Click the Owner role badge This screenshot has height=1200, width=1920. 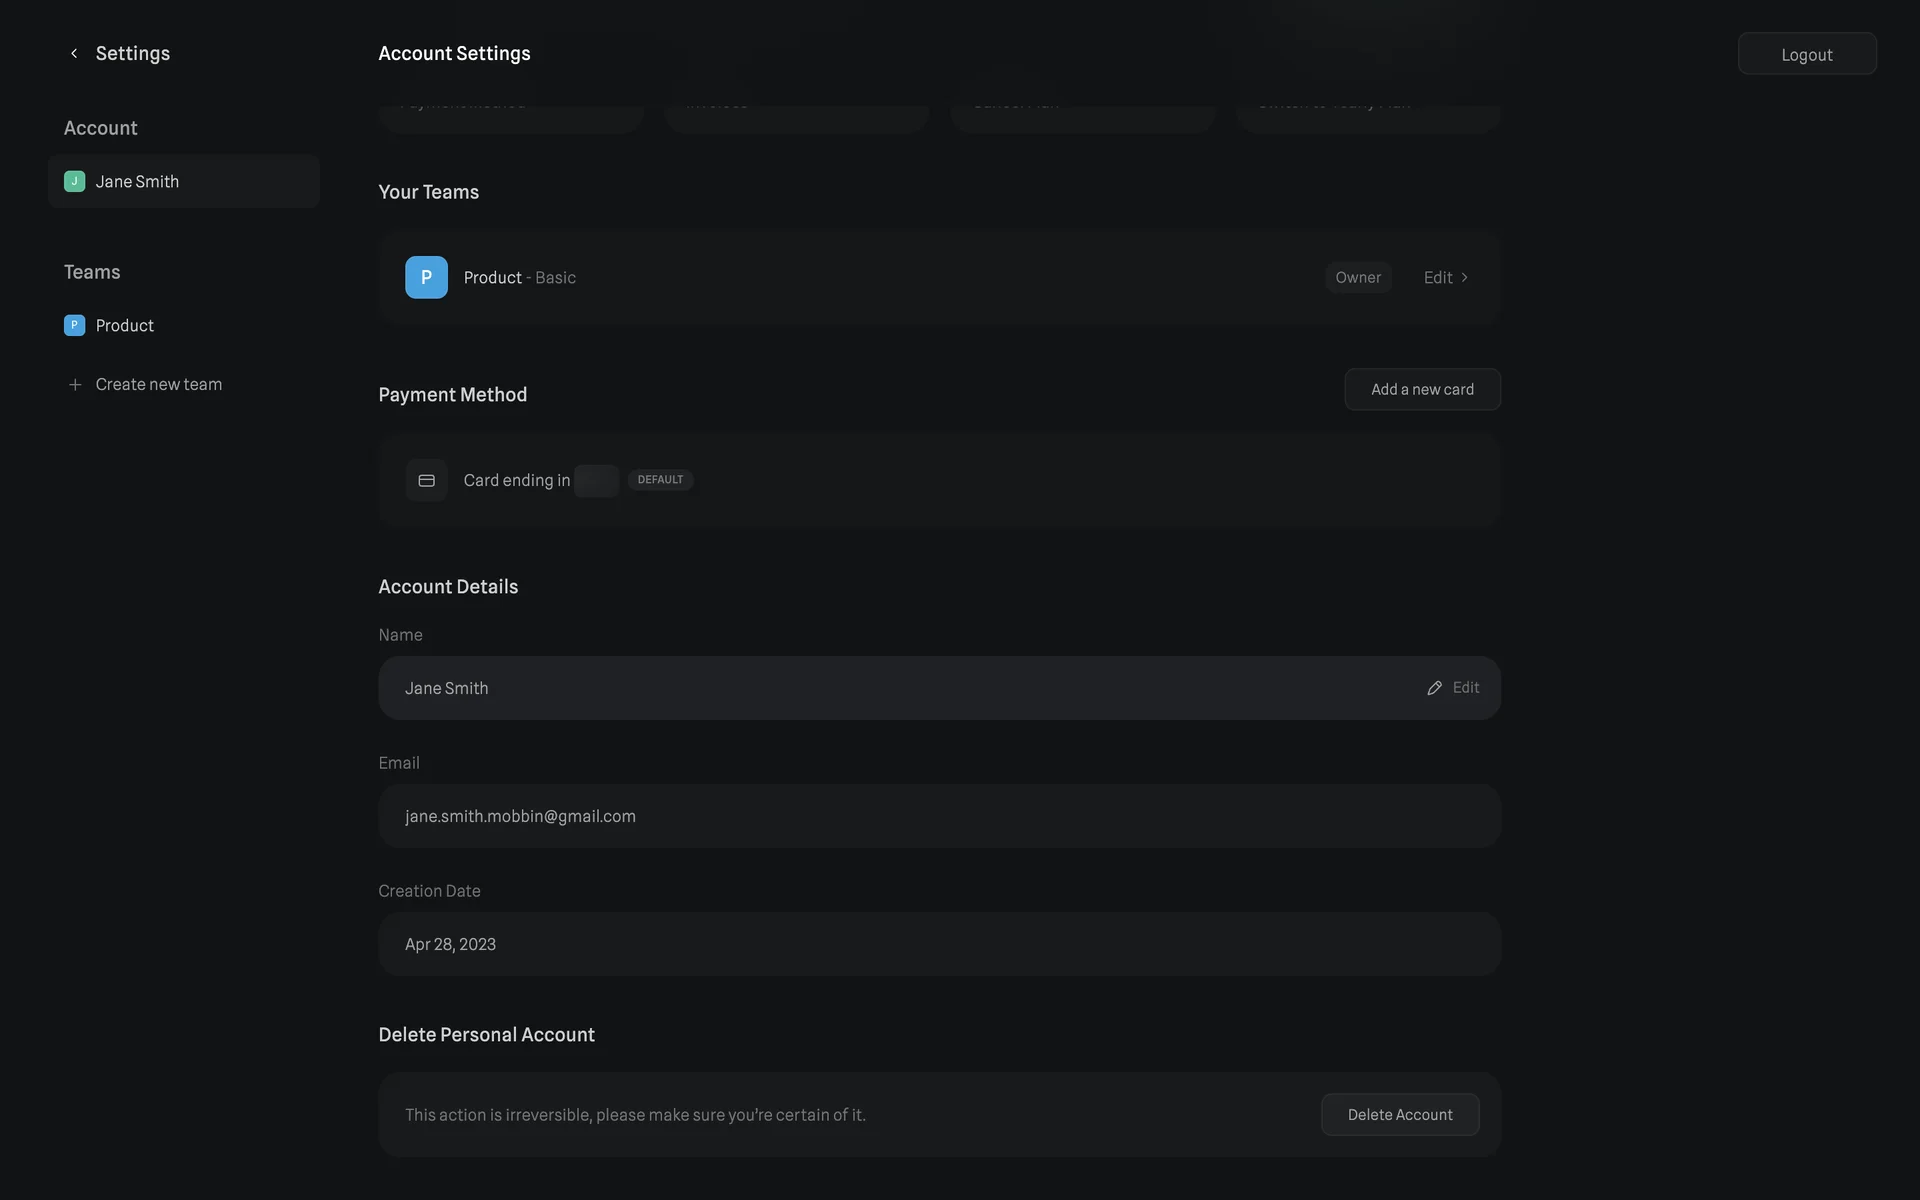[1357, 278]
